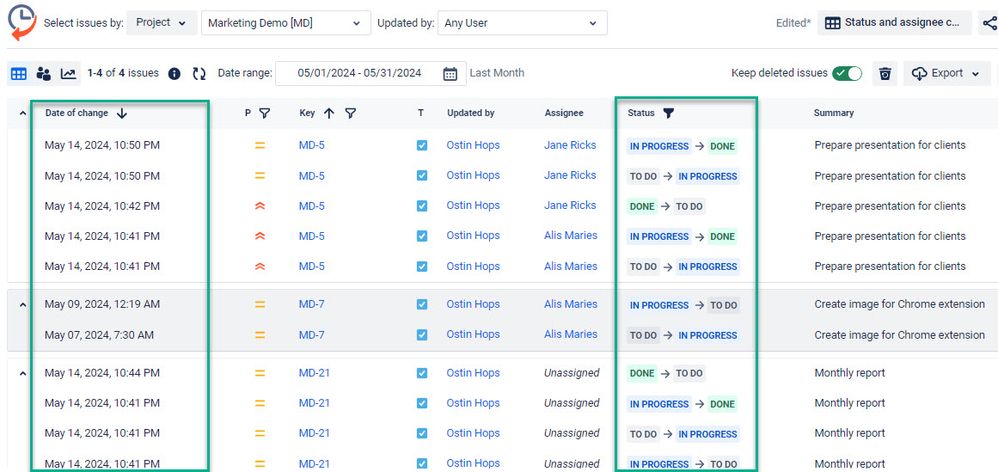Screen dimensions: 998x472
Task: Click task type icon in MD-7 May 09 row
Action: pos(422,305)
